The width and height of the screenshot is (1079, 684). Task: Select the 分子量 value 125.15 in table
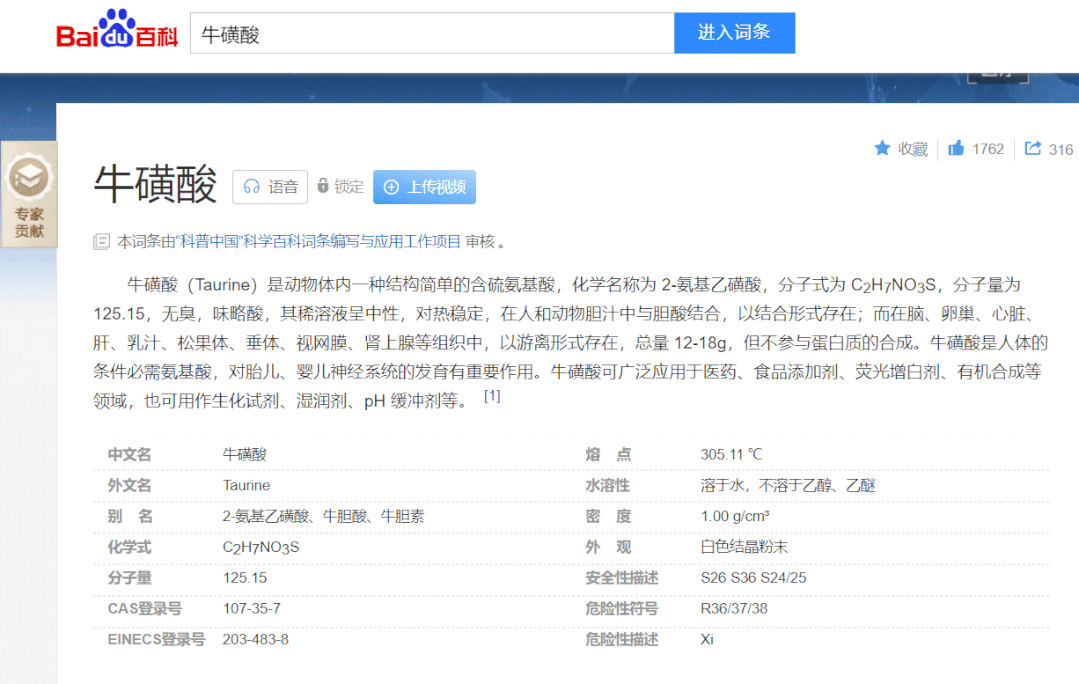point(245,578)
